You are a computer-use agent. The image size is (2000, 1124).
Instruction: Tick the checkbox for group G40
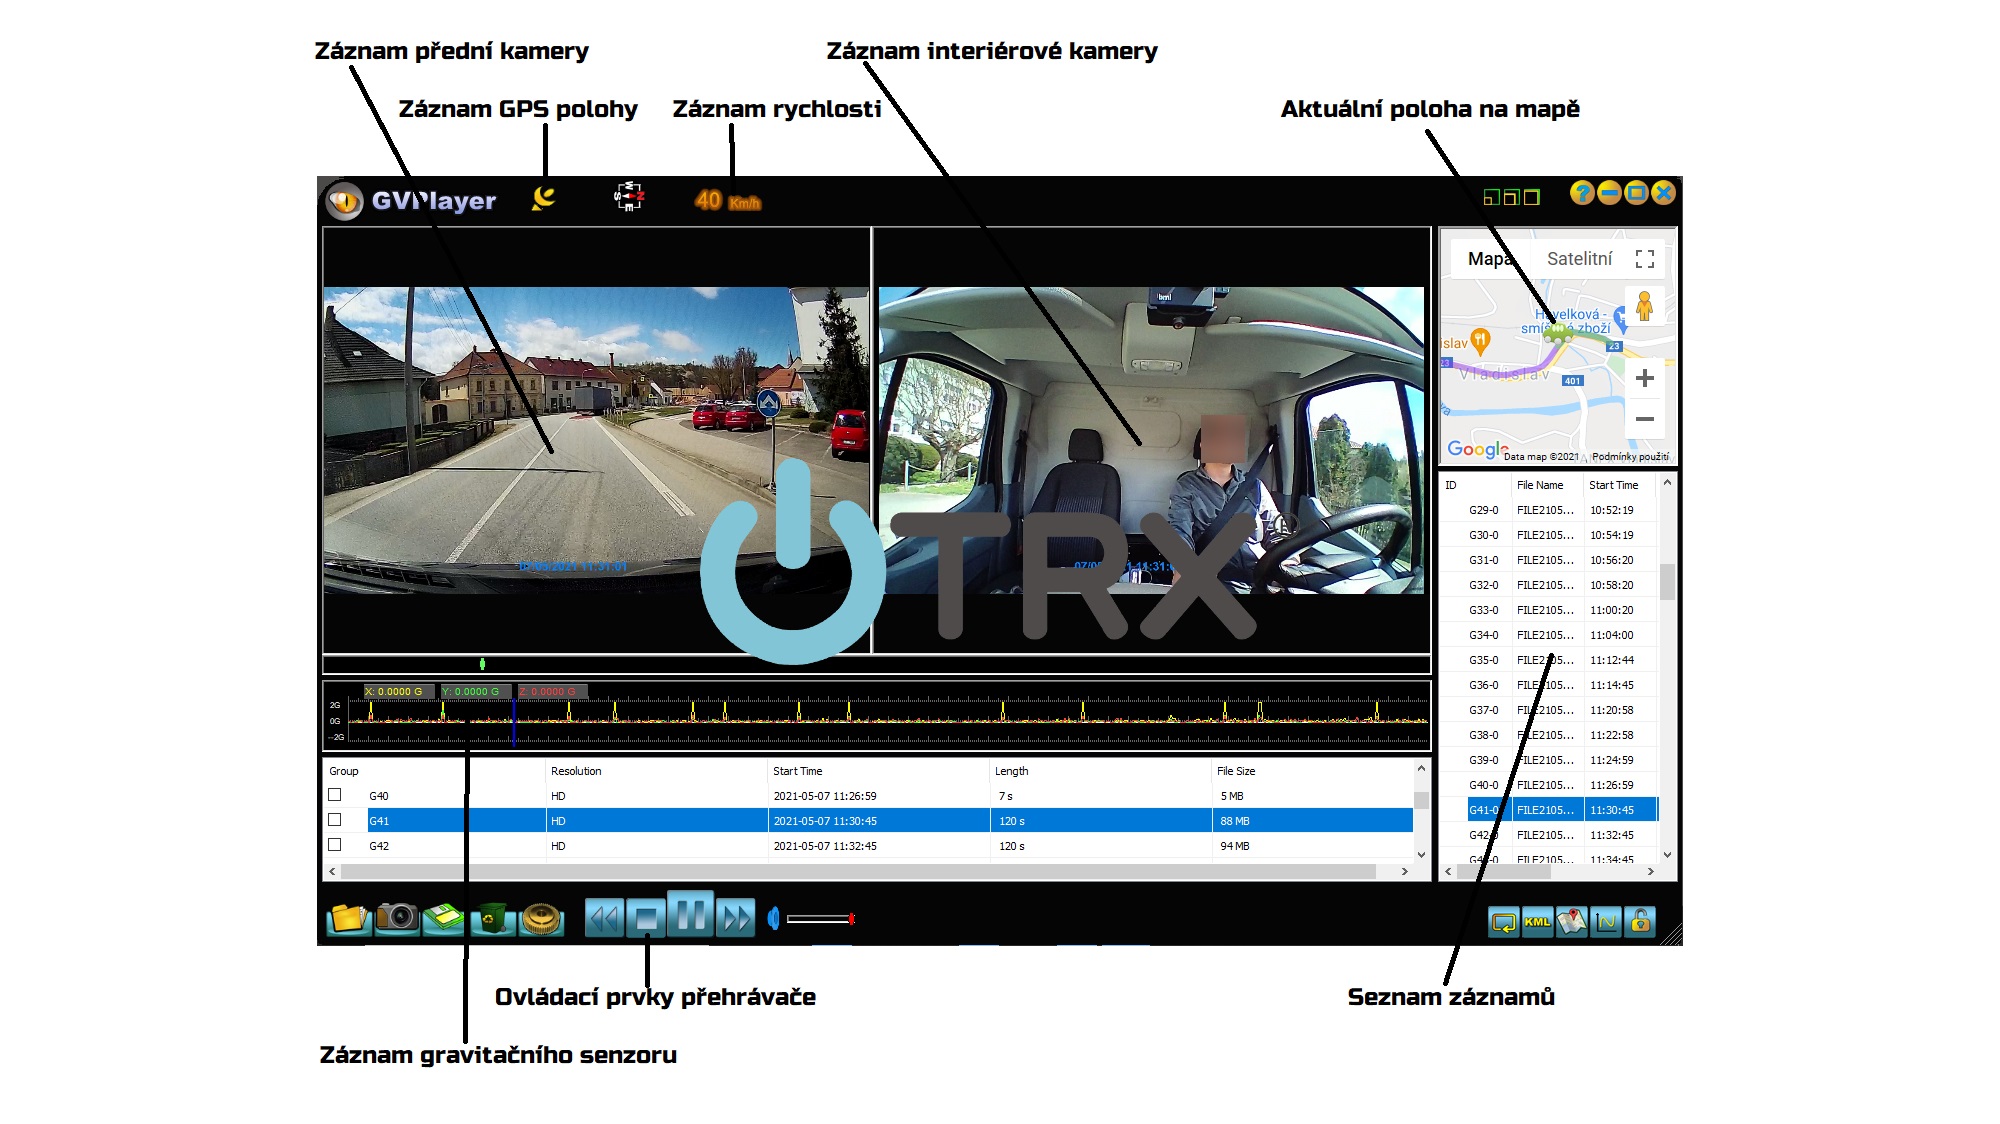(335, 795)
